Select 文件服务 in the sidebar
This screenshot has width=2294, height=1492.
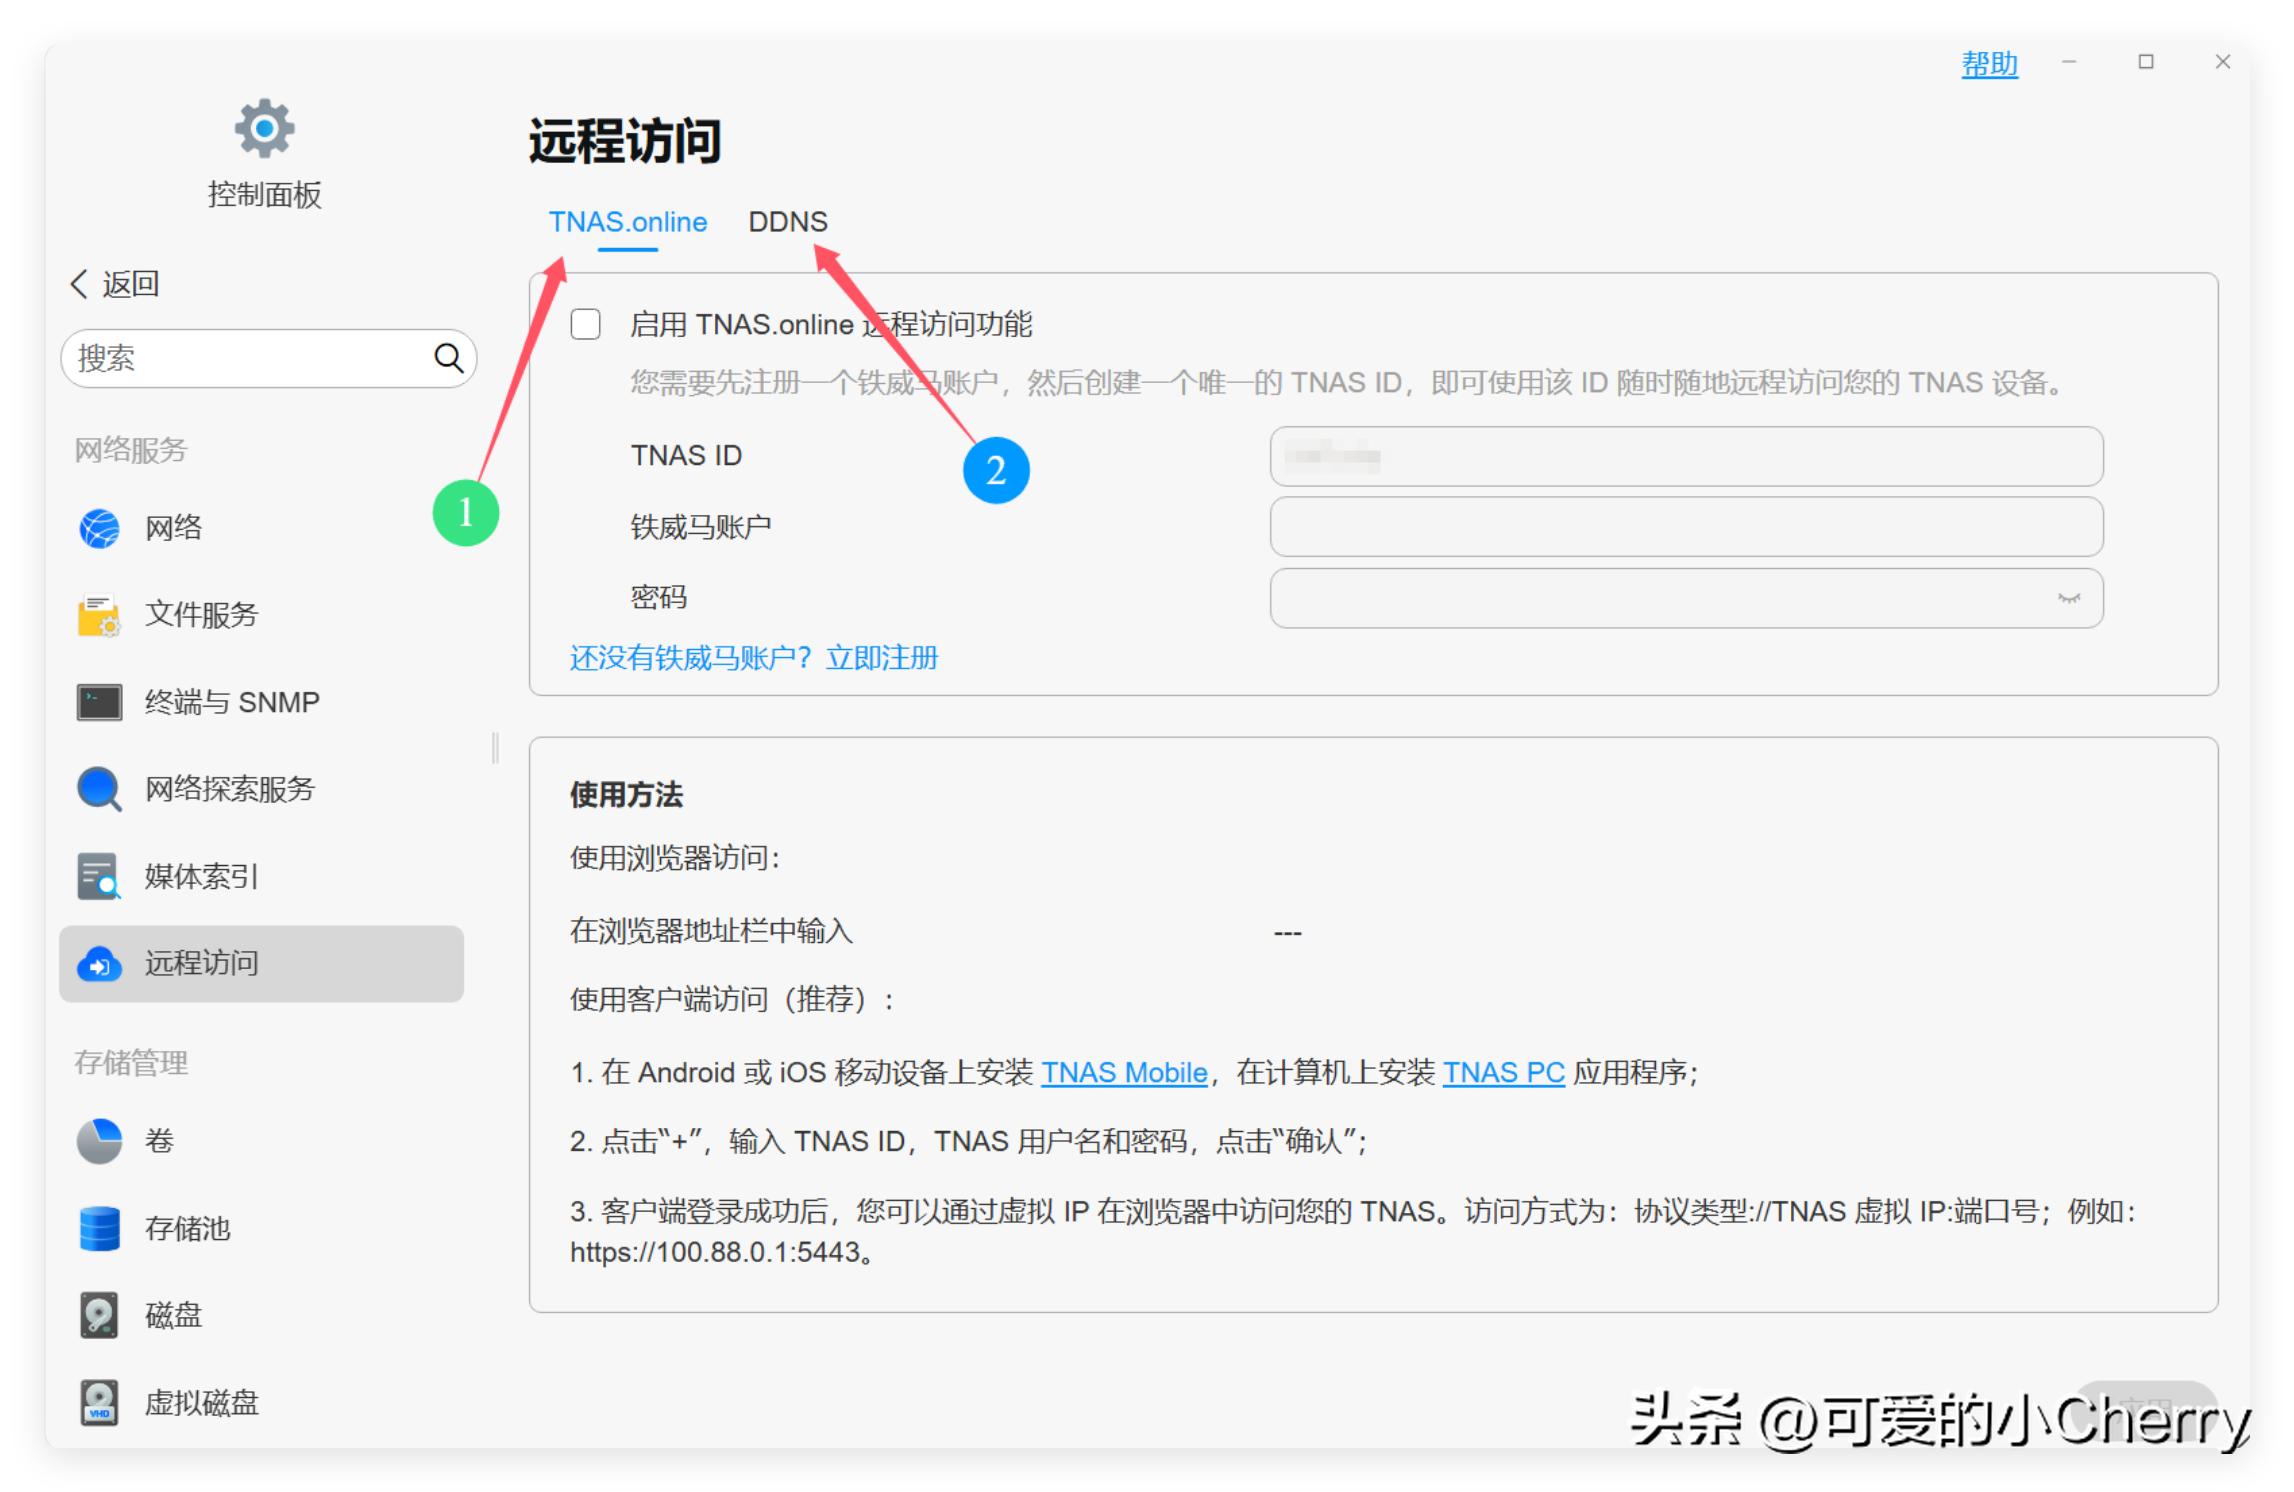pyautogui.click(x=261, y=615)
